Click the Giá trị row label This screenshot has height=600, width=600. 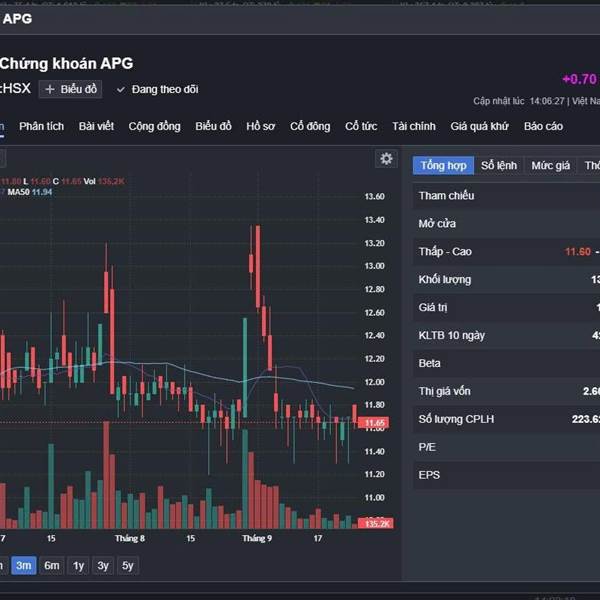click(433, 307)
